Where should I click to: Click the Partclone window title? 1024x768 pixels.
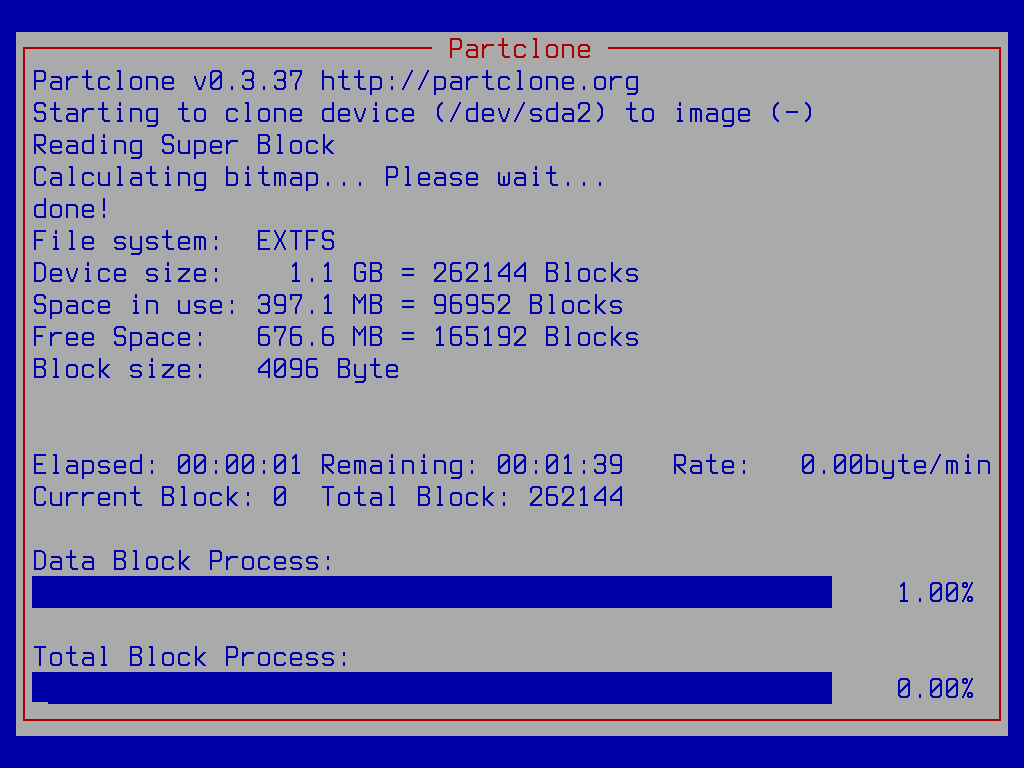point(520,49)
